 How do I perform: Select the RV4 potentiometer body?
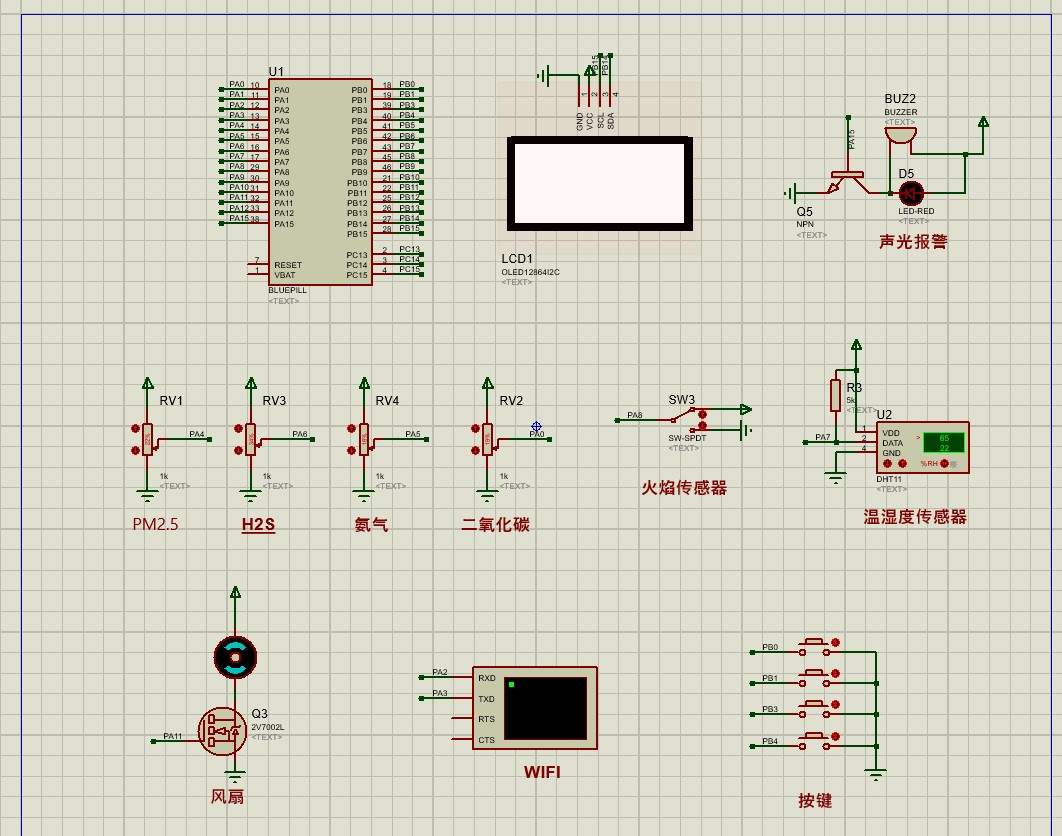pos(364,439)
